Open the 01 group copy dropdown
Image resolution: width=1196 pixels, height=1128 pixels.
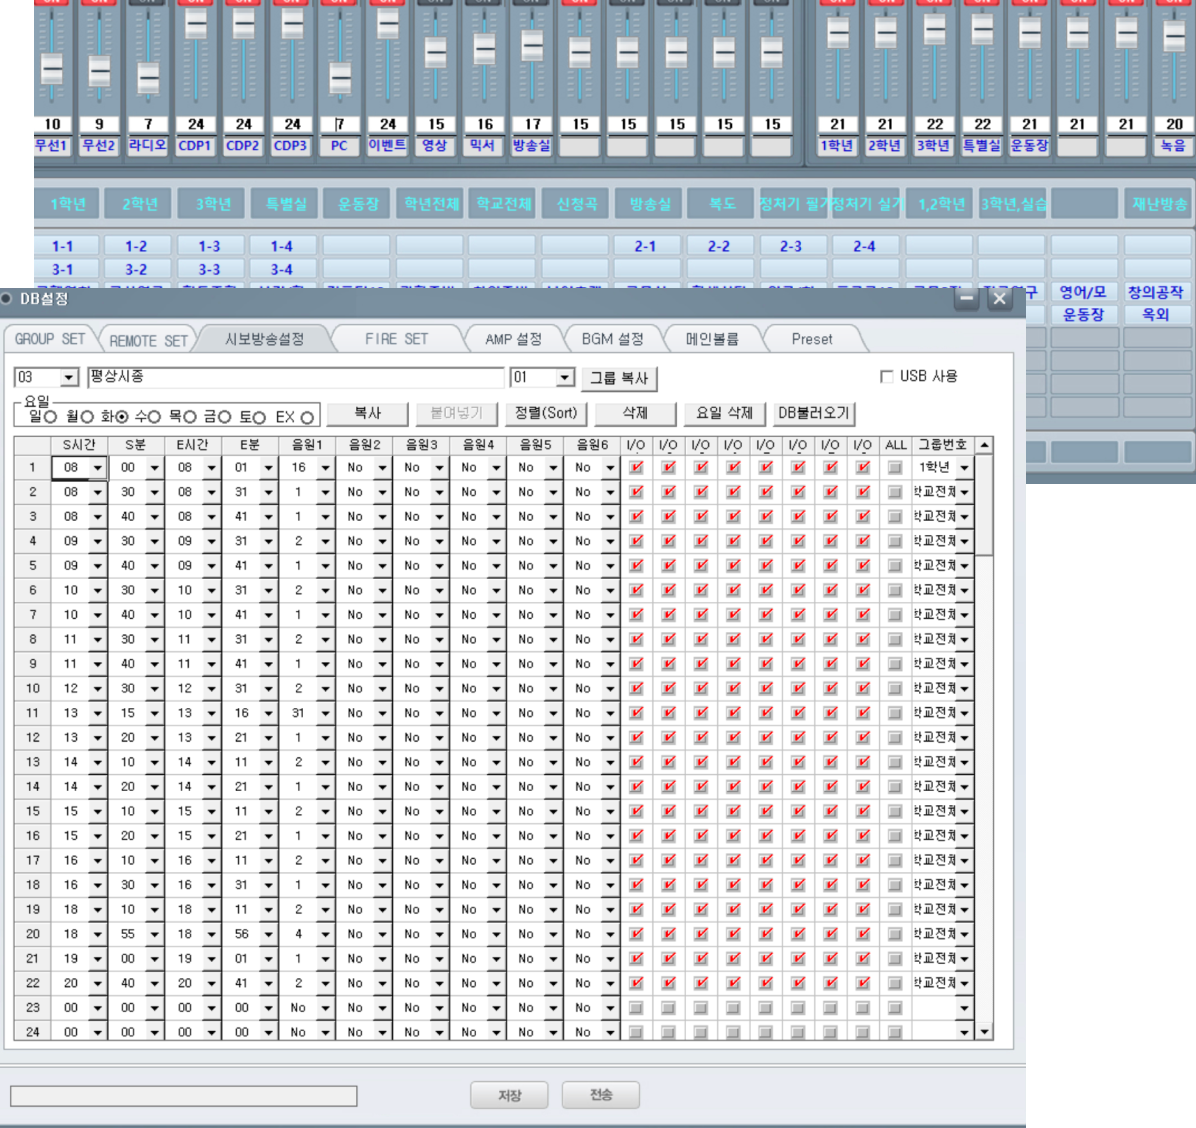coord(565,377)
